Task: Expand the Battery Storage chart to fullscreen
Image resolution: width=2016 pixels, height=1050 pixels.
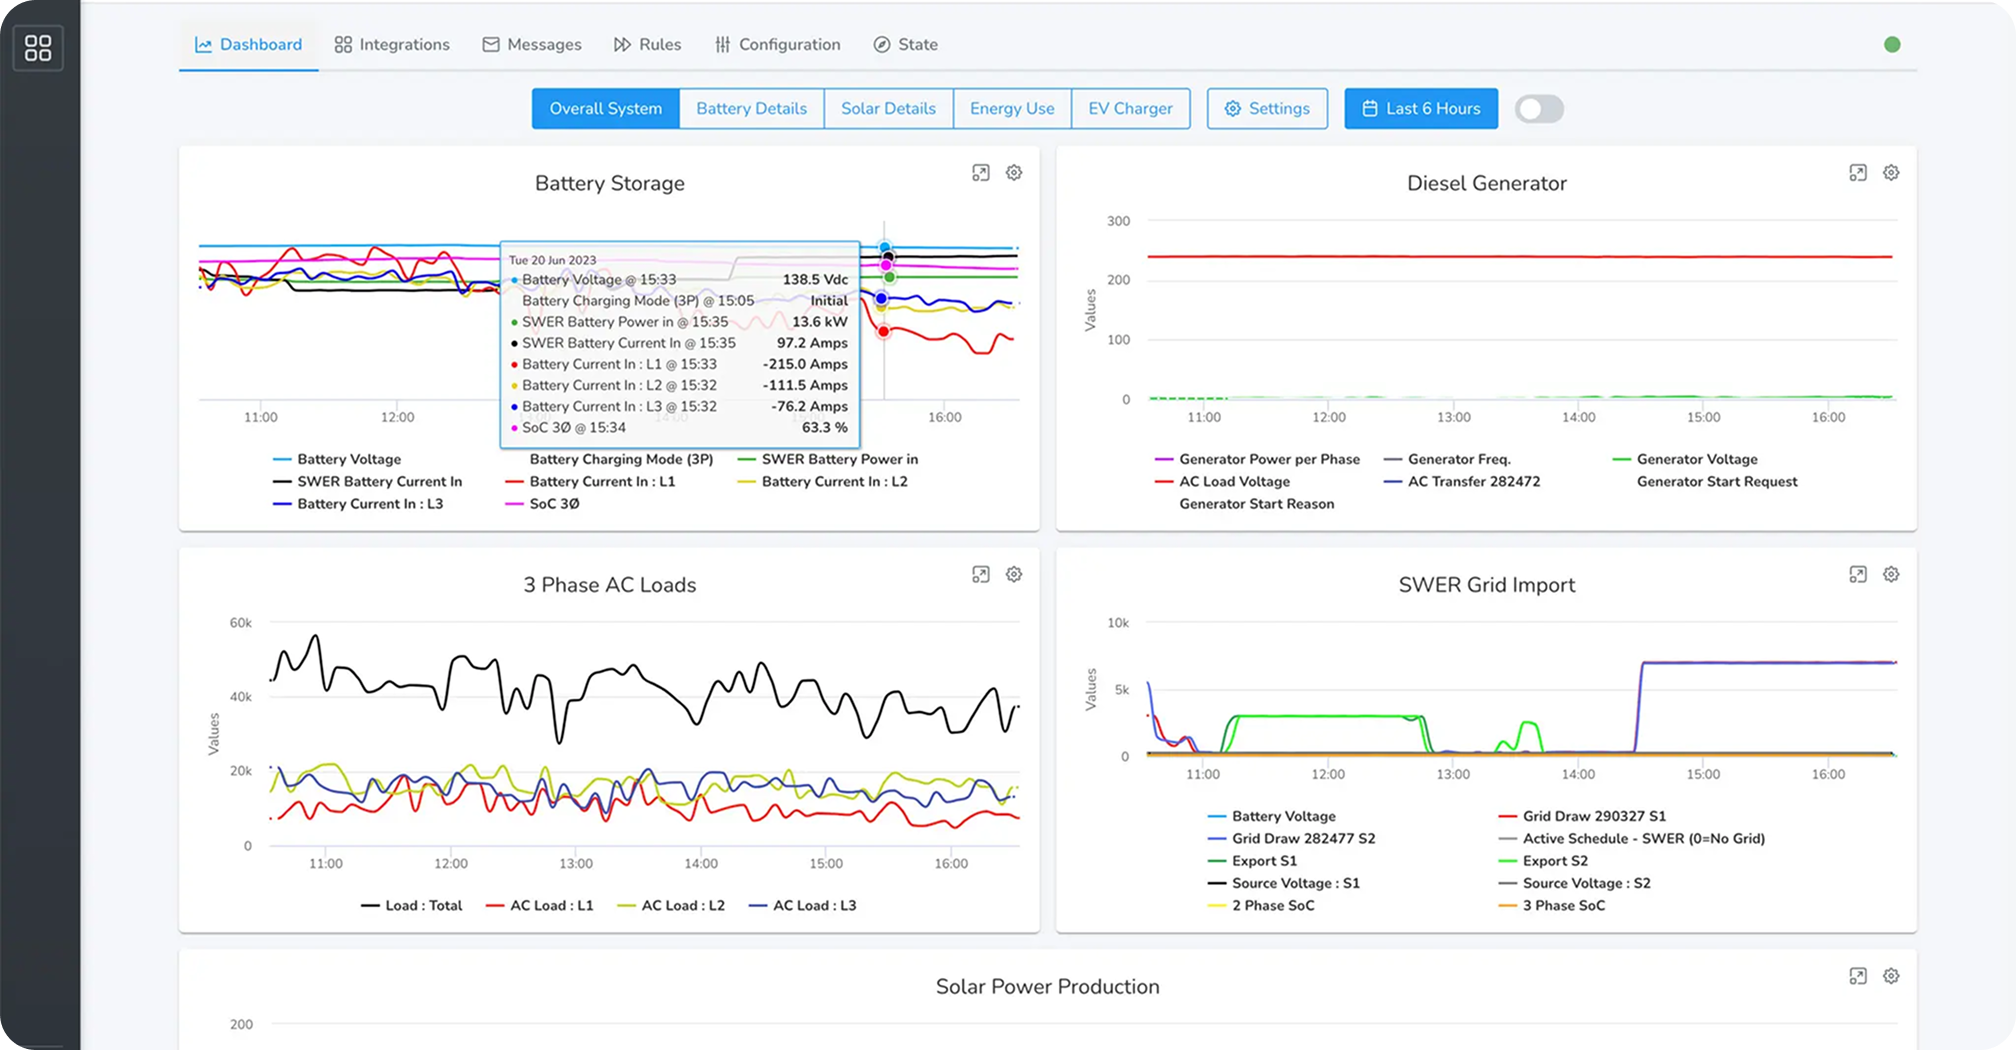Action: [x=981, y=173]
